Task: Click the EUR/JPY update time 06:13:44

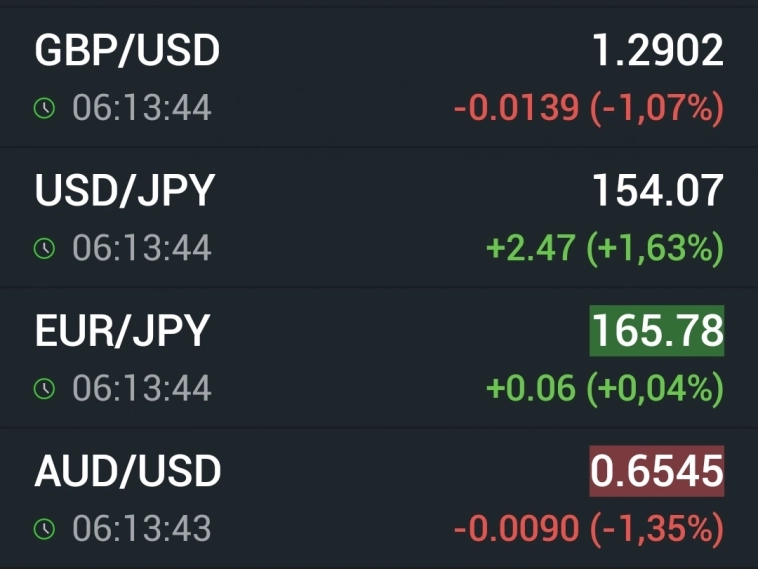Action: tap(142, 388)
